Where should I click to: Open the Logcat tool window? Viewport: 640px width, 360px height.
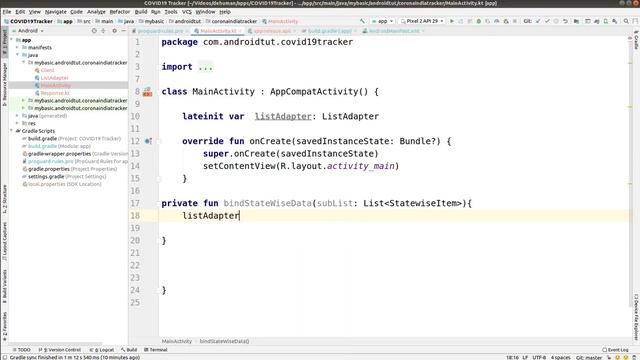coord(102,350)
